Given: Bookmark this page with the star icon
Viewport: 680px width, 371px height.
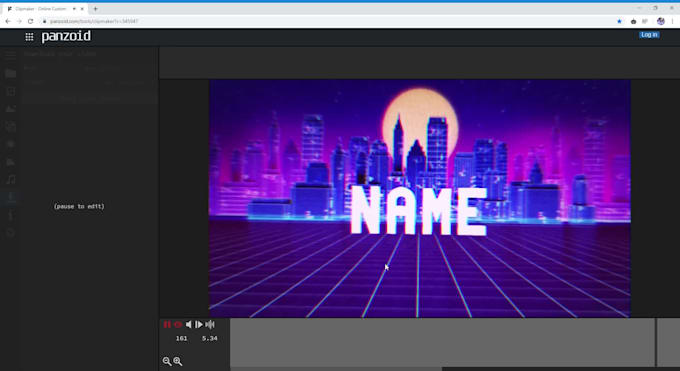Looking at the screenshot, I should pos(619,21).
